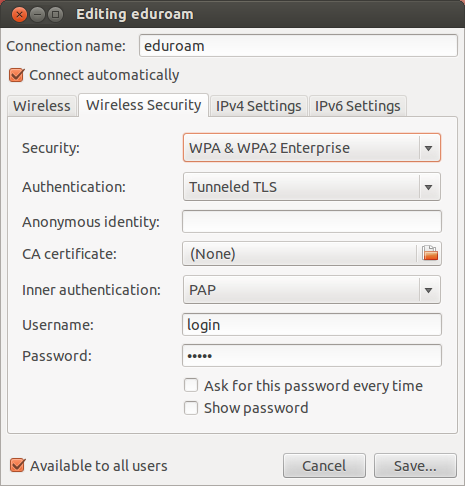The width and height of the screenshot is (465, 486).
Task: Click the Cancel button
Action: click(324, 466)
